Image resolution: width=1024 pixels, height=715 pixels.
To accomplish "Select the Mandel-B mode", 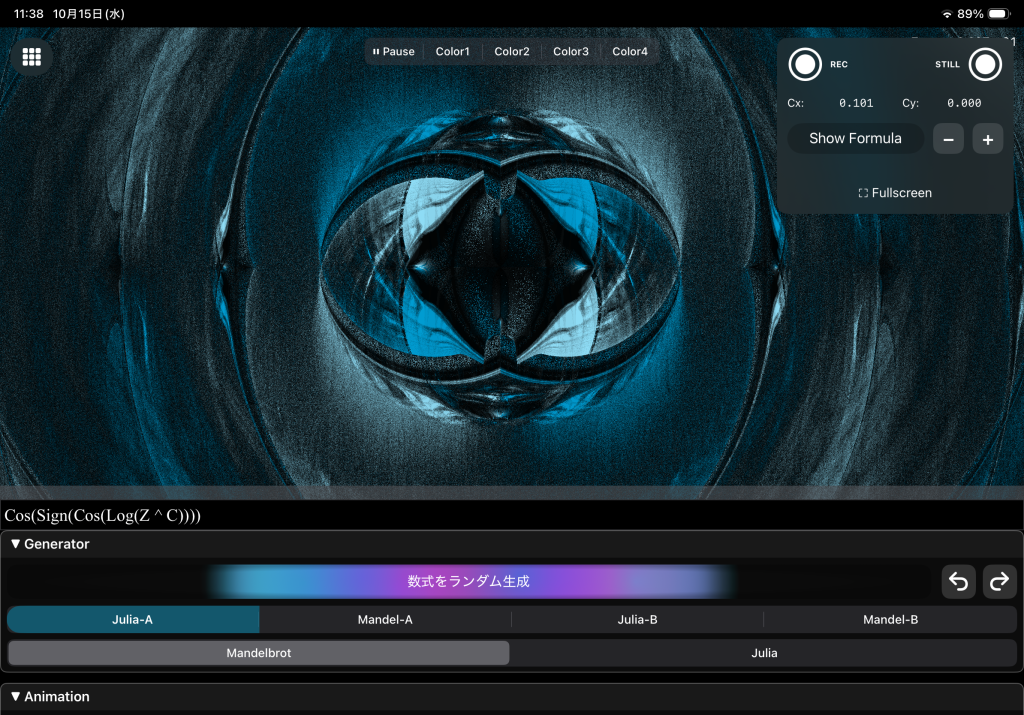I will point(890,620).
